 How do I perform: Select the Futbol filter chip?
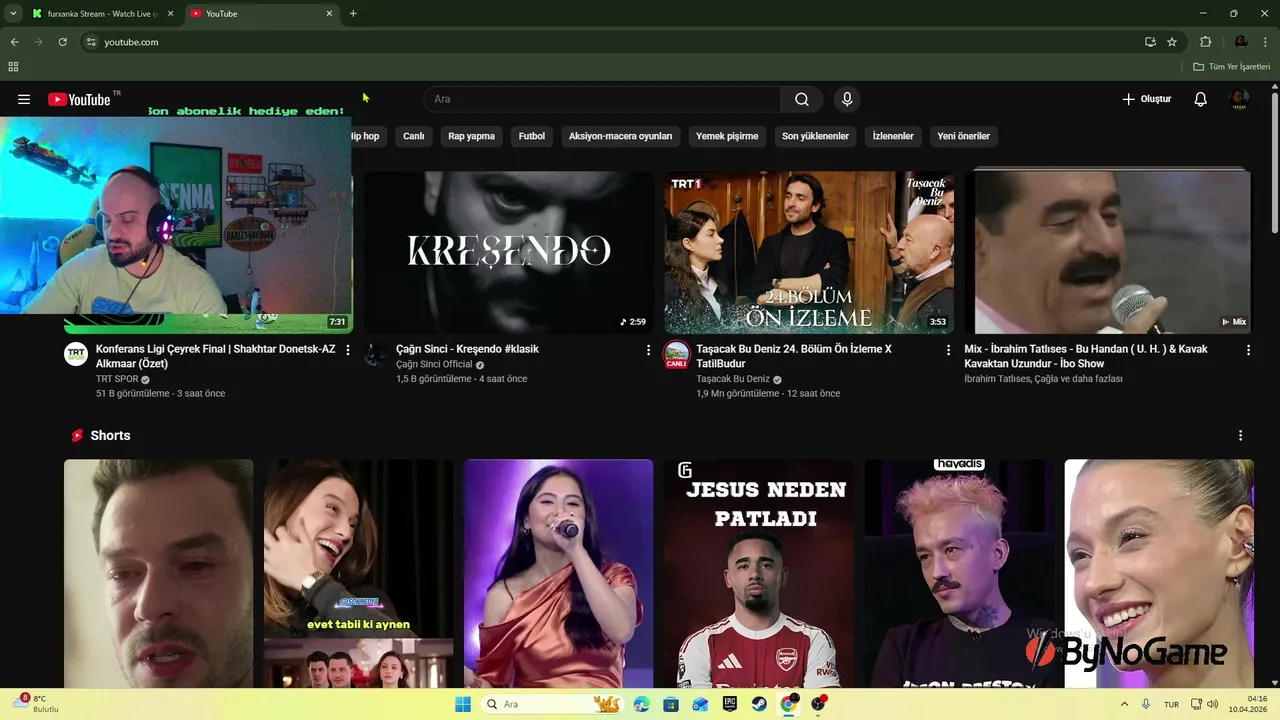point(532,136)
